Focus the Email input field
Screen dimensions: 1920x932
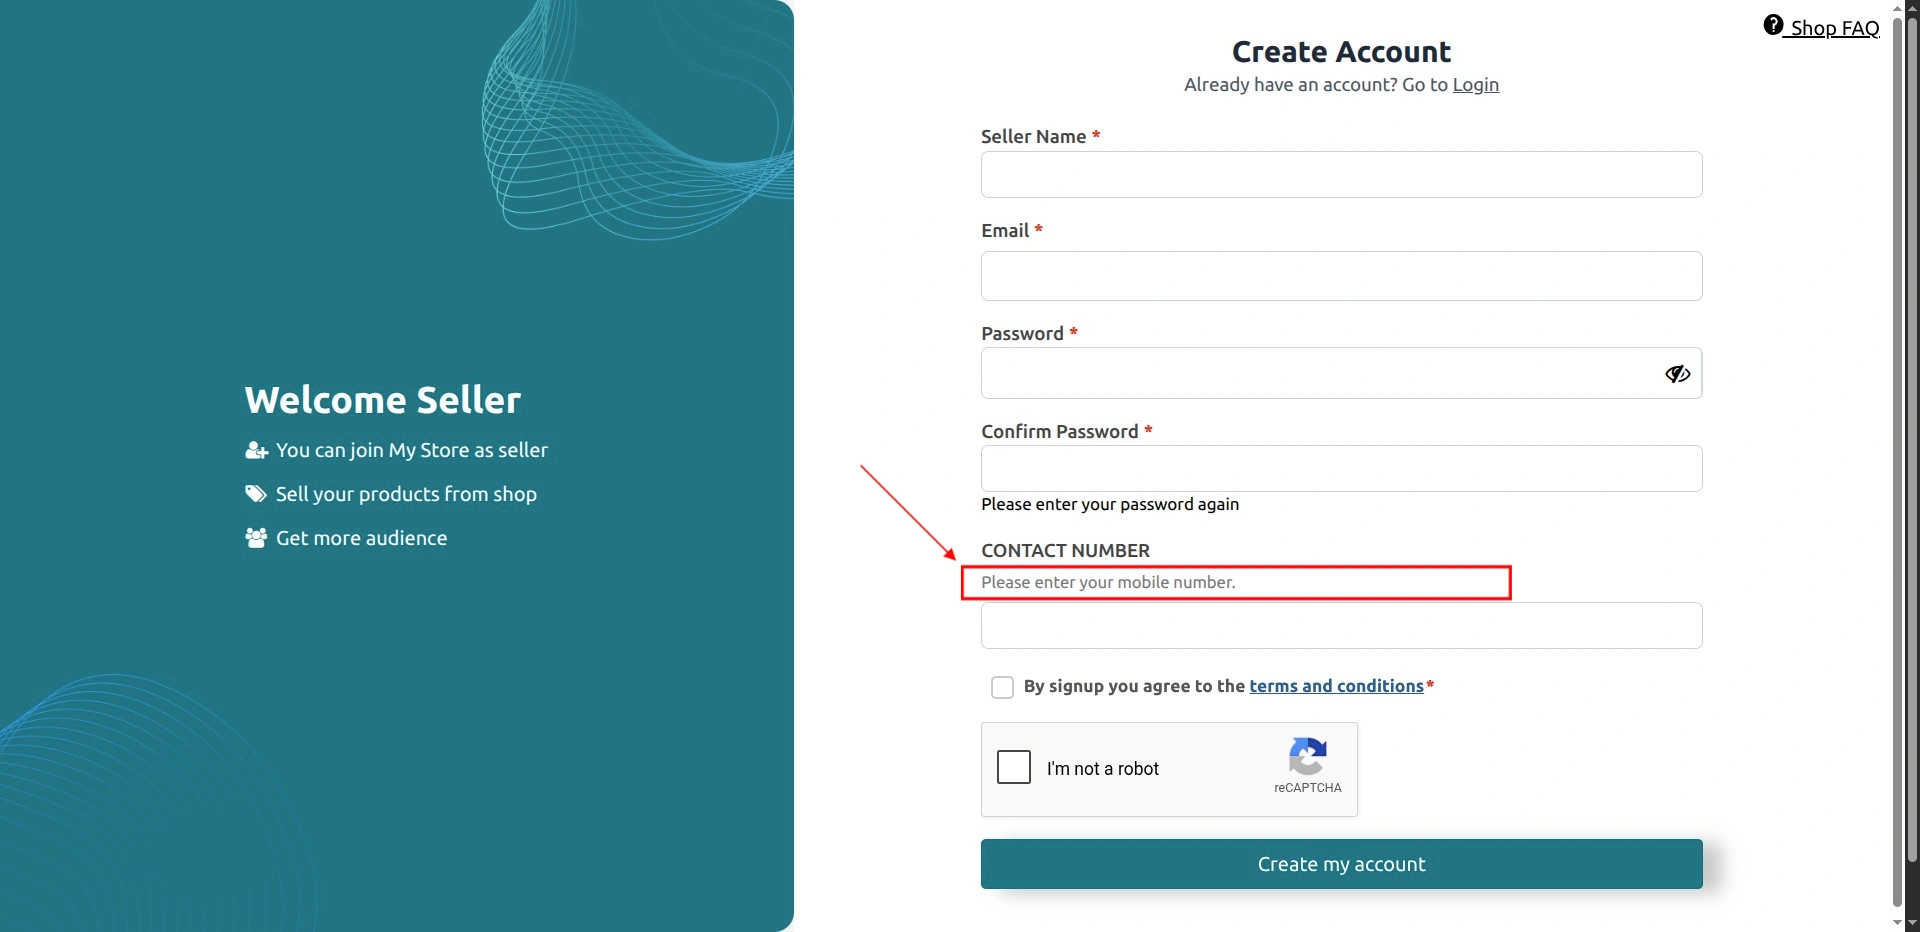[1341, 276]
